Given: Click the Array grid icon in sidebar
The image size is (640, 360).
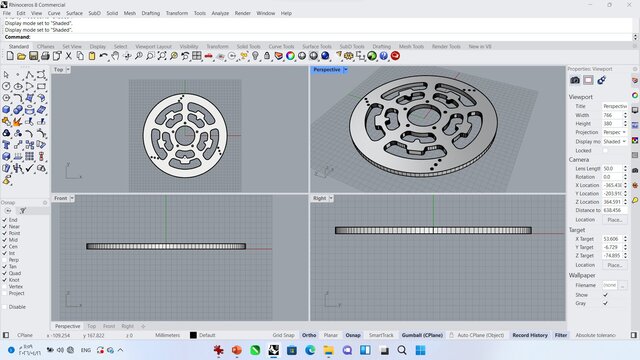Looking at the screenshot, I should point(29,156).
